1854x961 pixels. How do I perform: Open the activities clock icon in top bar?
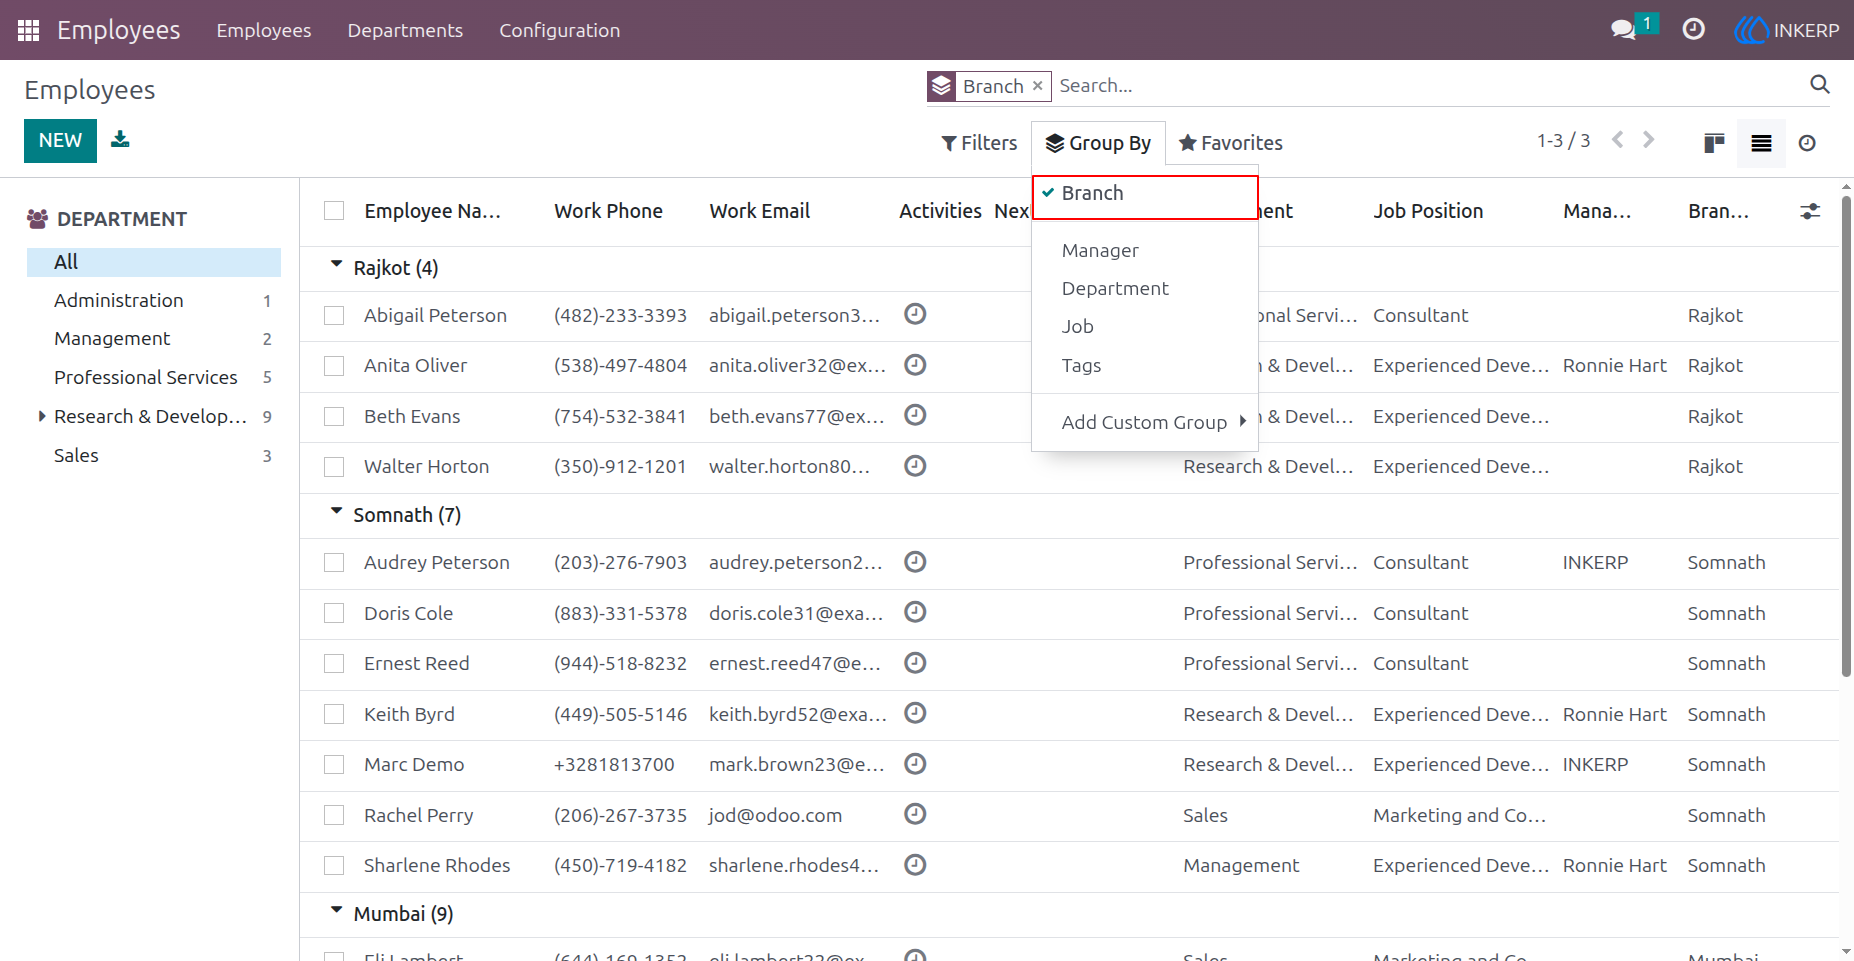tap(1693, 30)
